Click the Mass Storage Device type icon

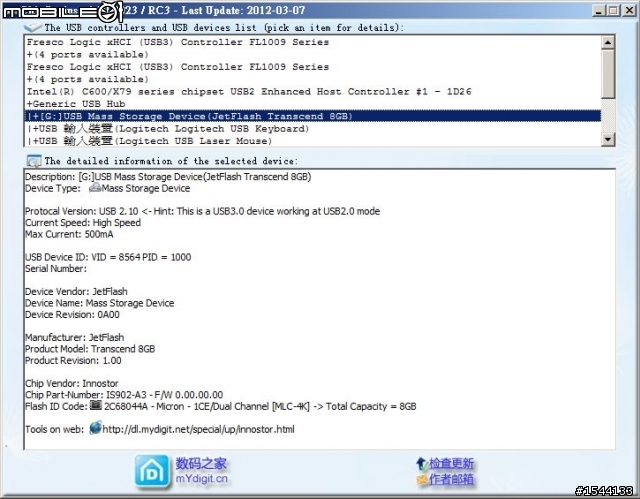pyautogui.click(x=95, y=188)
